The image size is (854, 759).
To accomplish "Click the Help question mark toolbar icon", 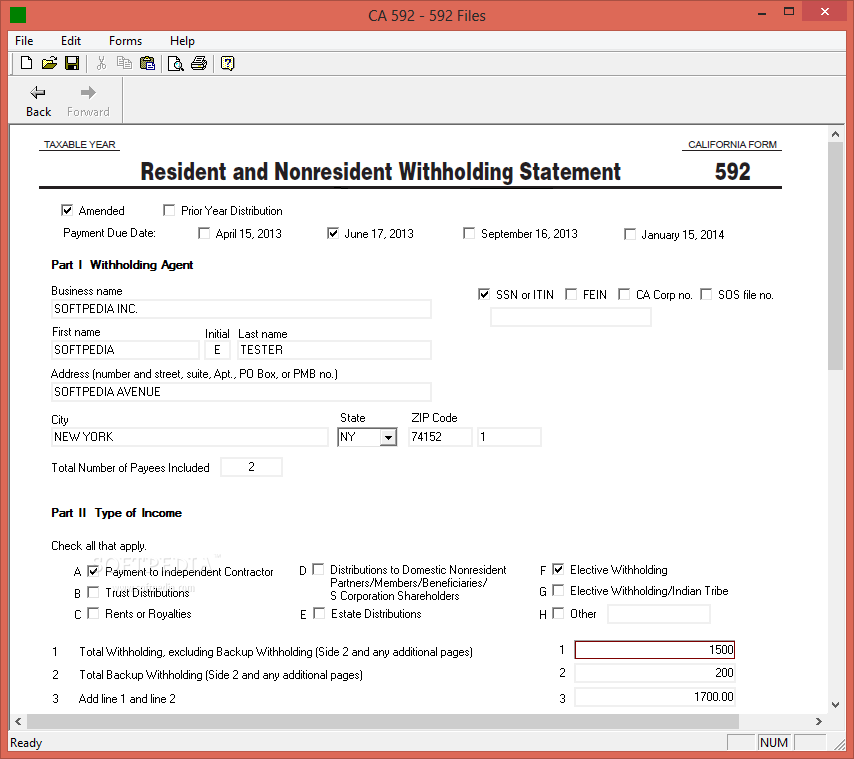I will [x=227, y=63].
